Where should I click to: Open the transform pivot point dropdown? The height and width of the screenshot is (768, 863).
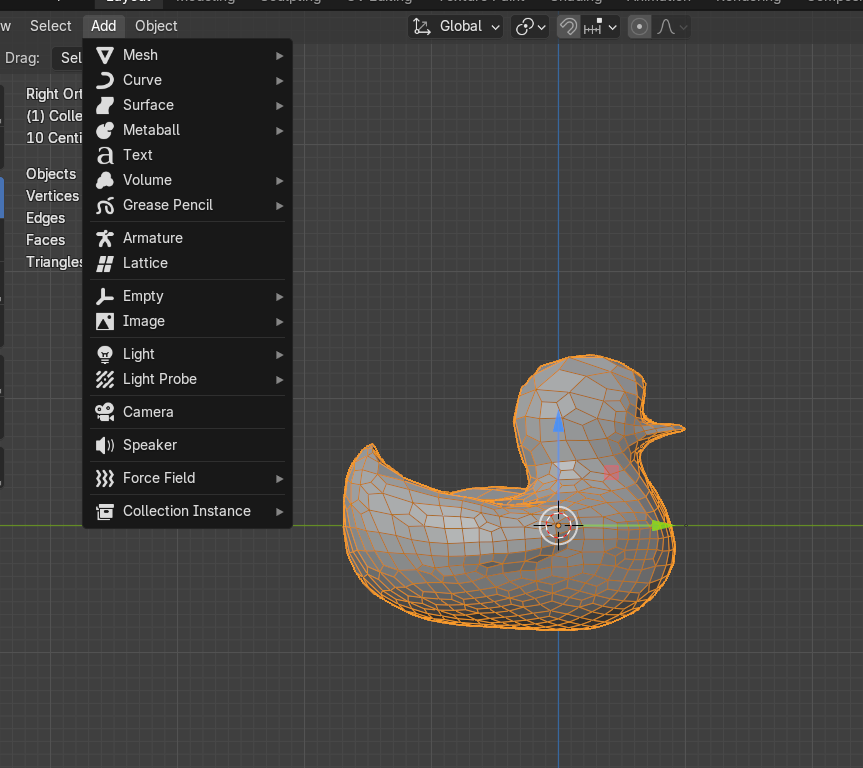coord(531,26)
